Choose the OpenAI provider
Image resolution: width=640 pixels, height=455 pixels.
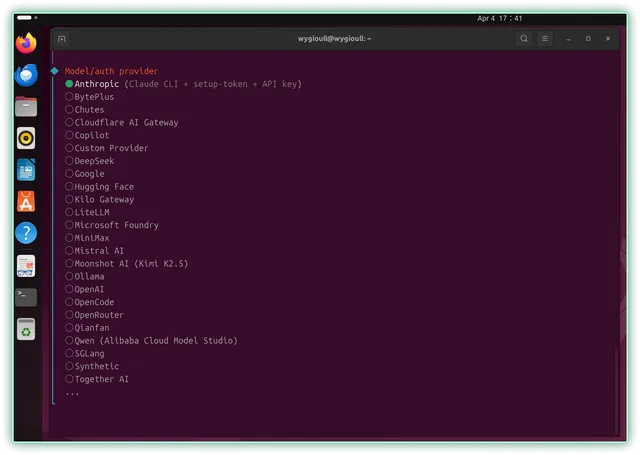pos(85,289)
